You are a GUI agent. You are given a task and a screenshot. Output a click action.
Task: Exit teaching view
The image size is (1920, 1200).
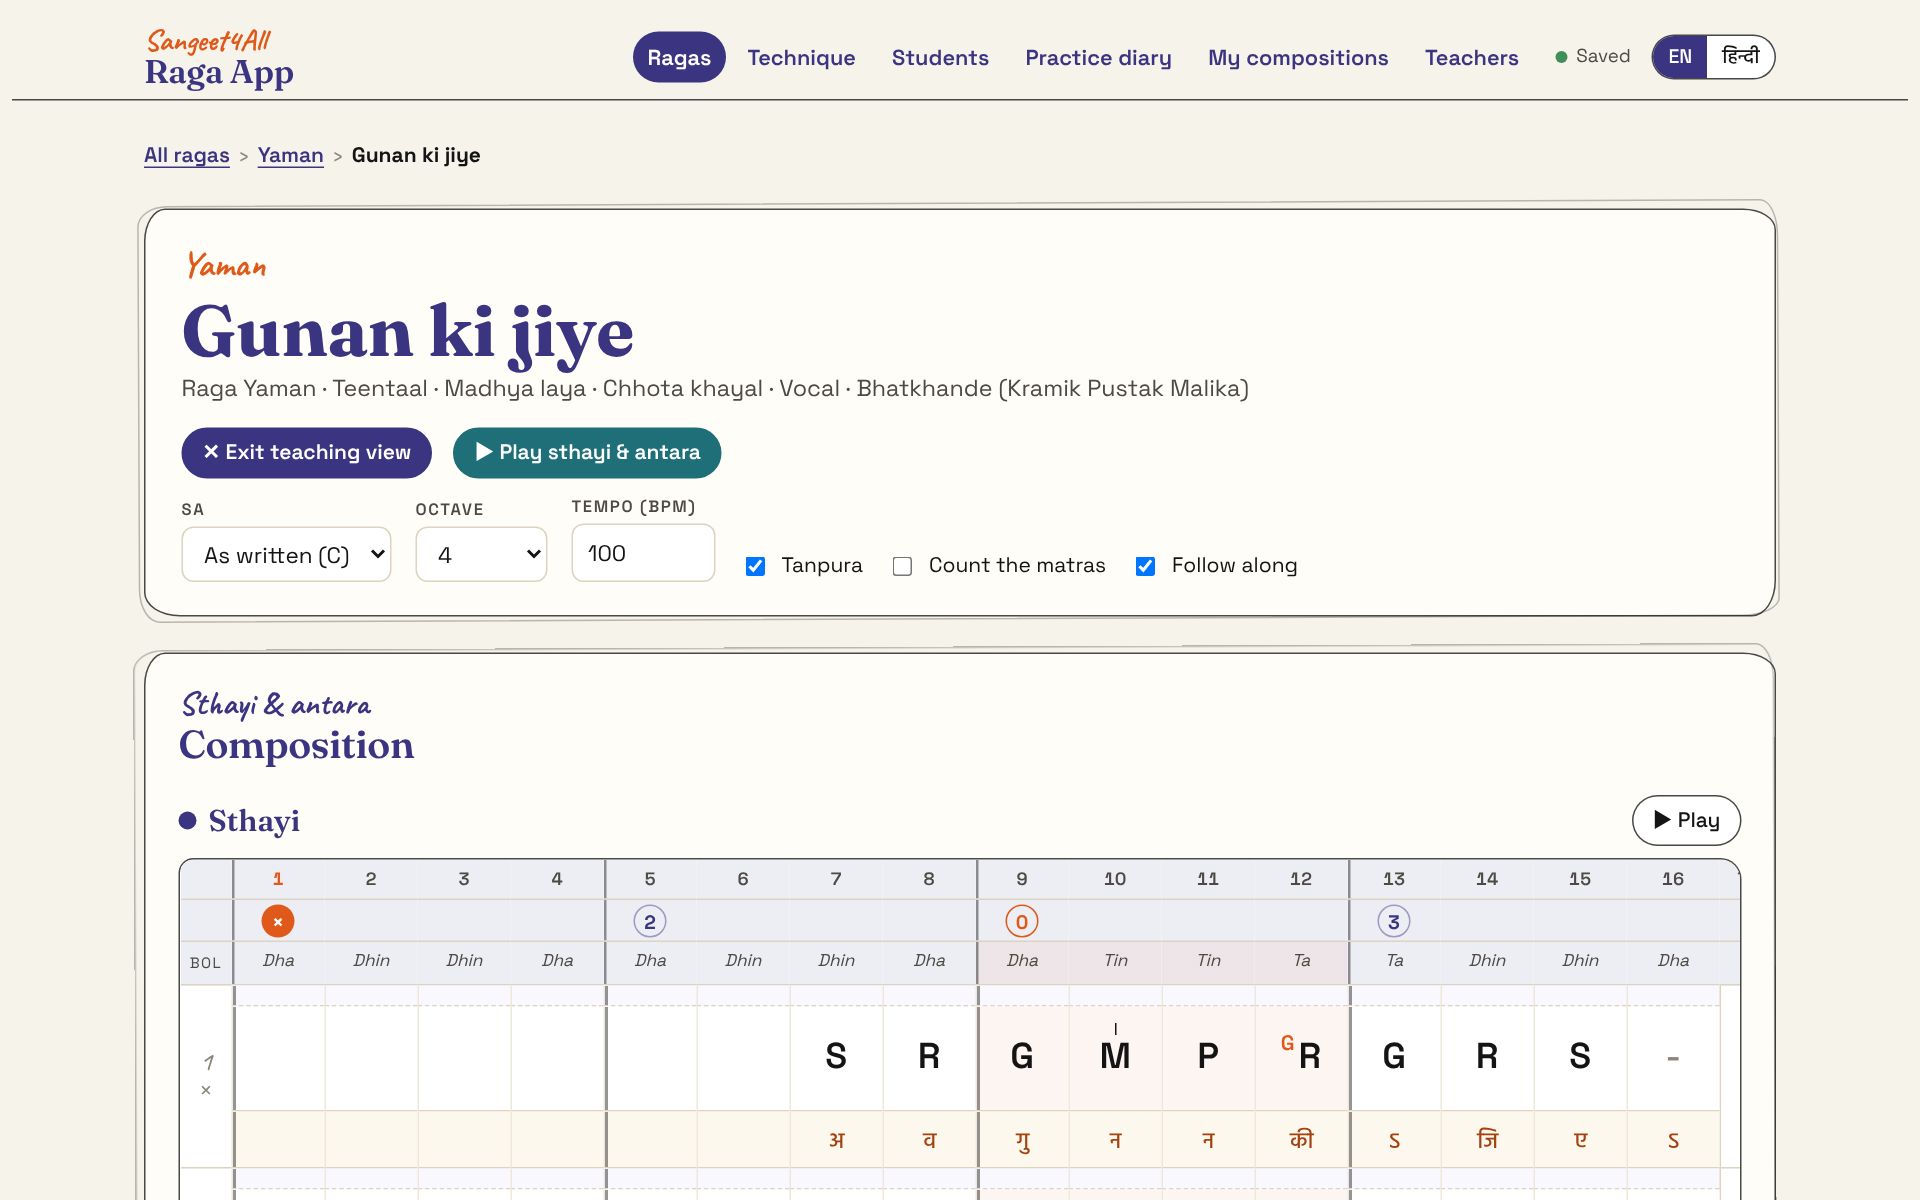coord(306,452)
